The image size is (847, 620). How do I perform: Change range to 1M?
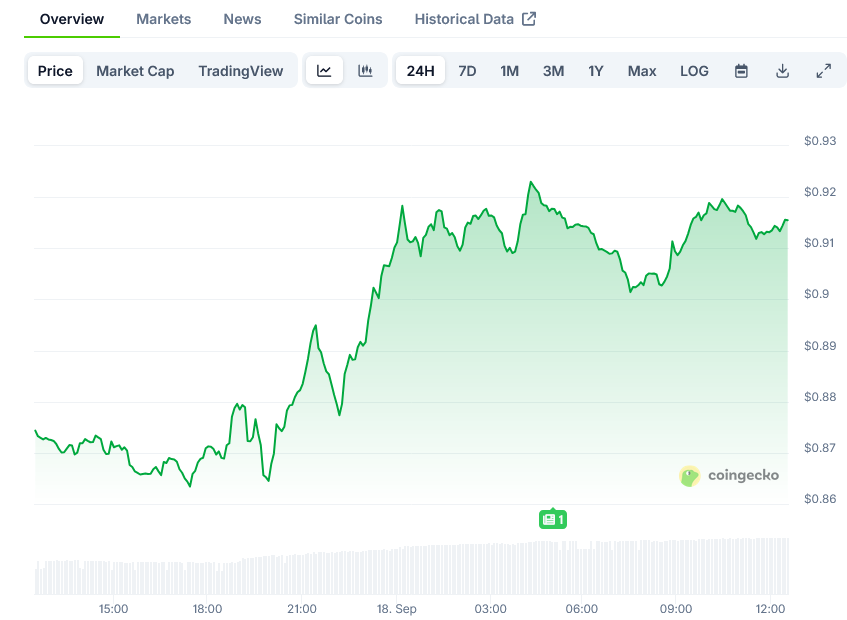509,71
